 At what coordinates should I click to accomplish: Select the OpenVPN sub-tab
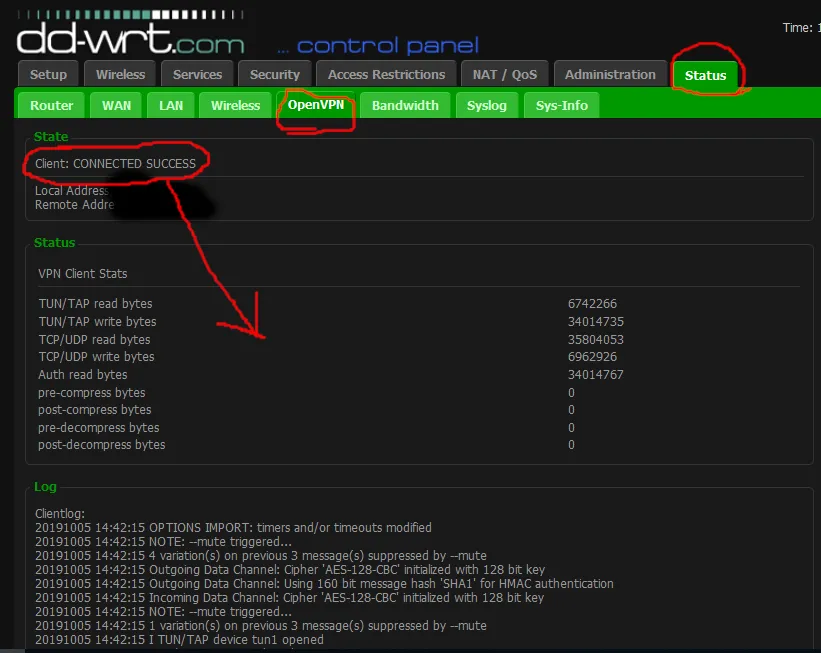tap(316, 105)
